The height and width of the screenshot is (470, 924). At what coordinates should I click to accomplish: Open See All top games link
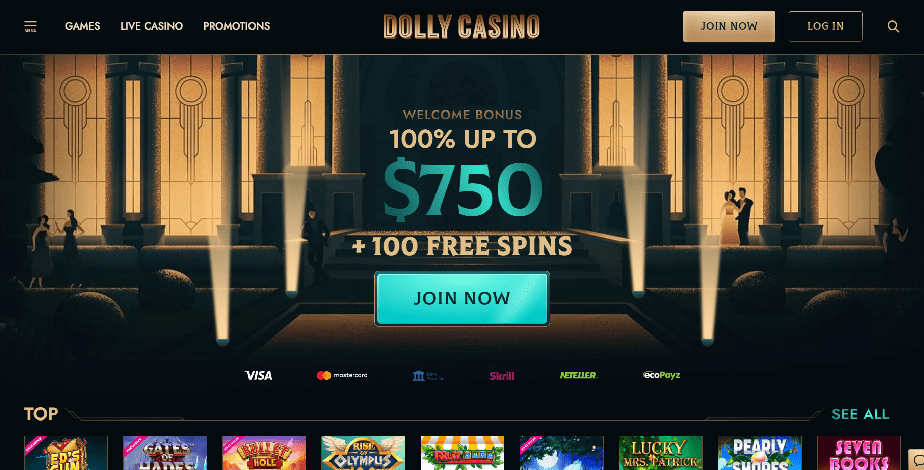[860, 414]
